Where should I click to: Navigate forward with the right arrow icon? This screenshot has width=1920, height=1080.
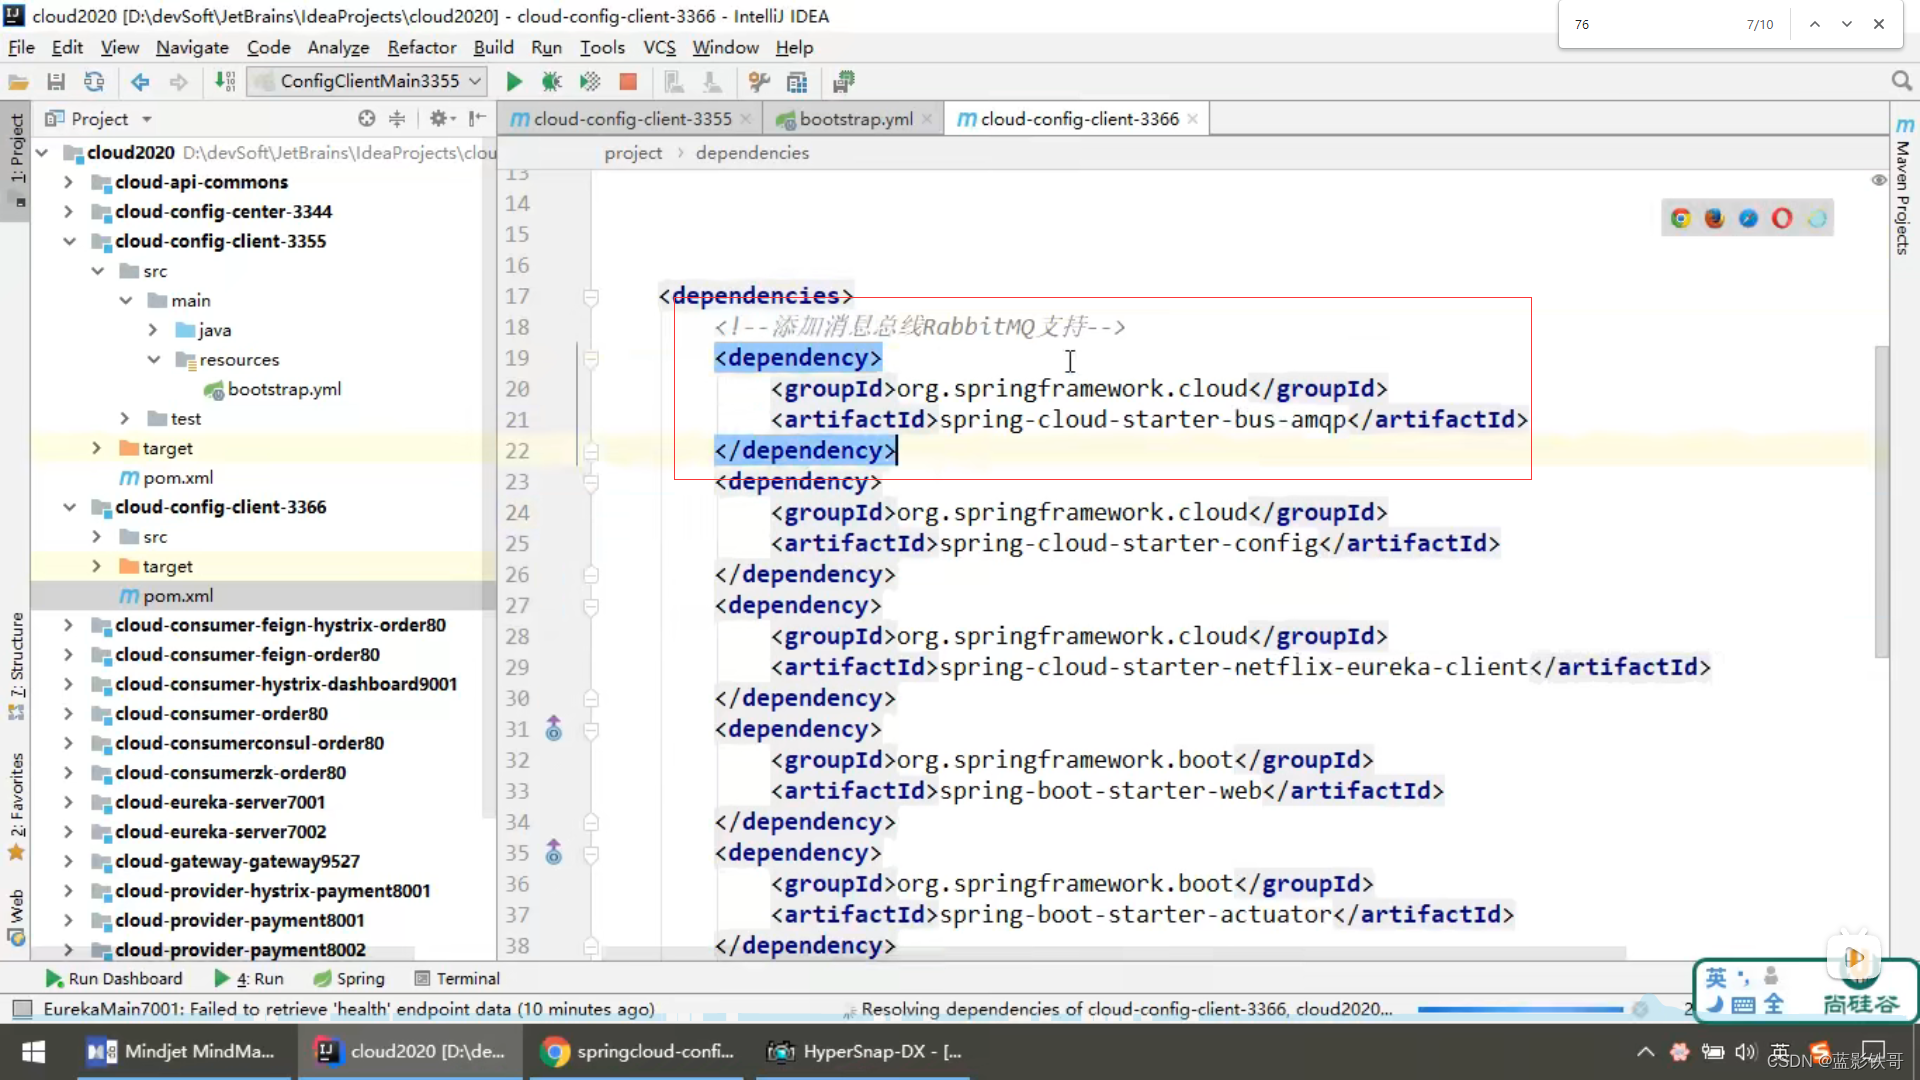(178, 82)
